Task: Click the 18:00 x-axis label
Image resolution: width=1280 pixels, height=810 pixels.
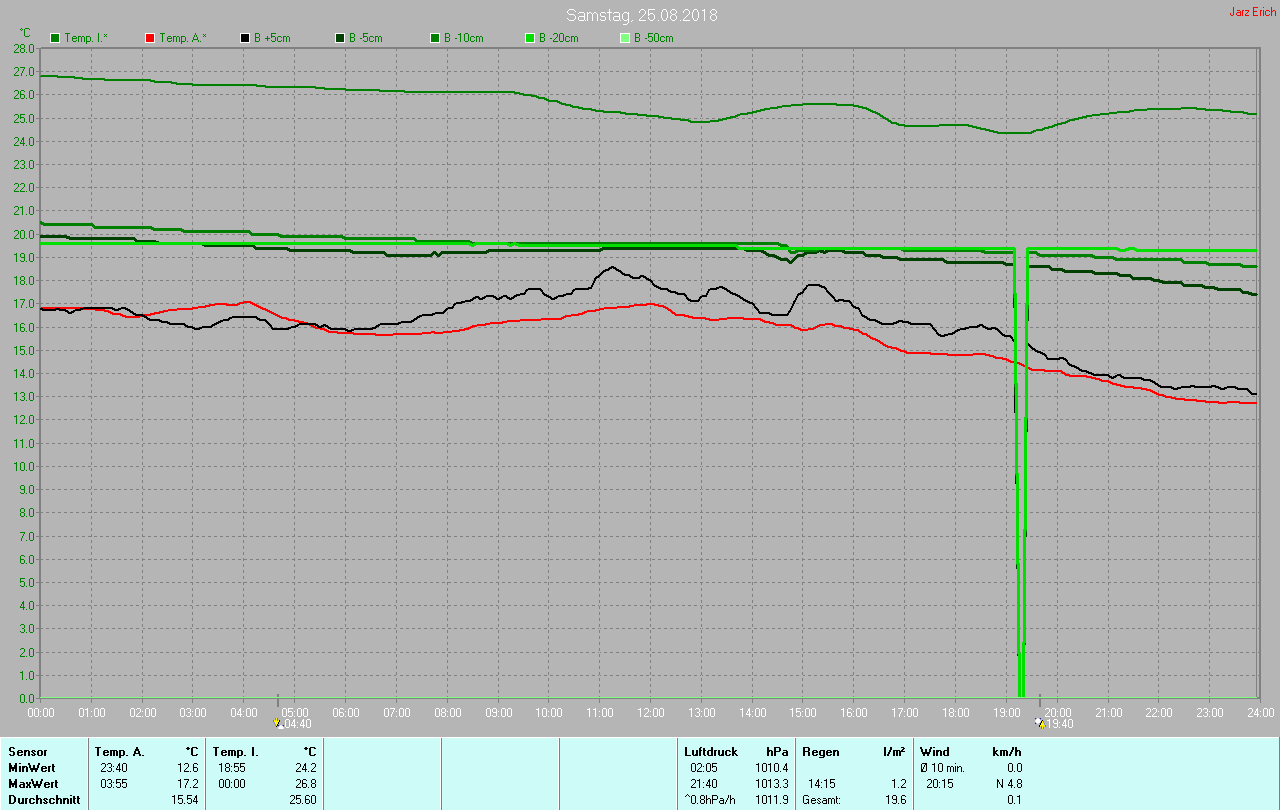Action: 955,713
